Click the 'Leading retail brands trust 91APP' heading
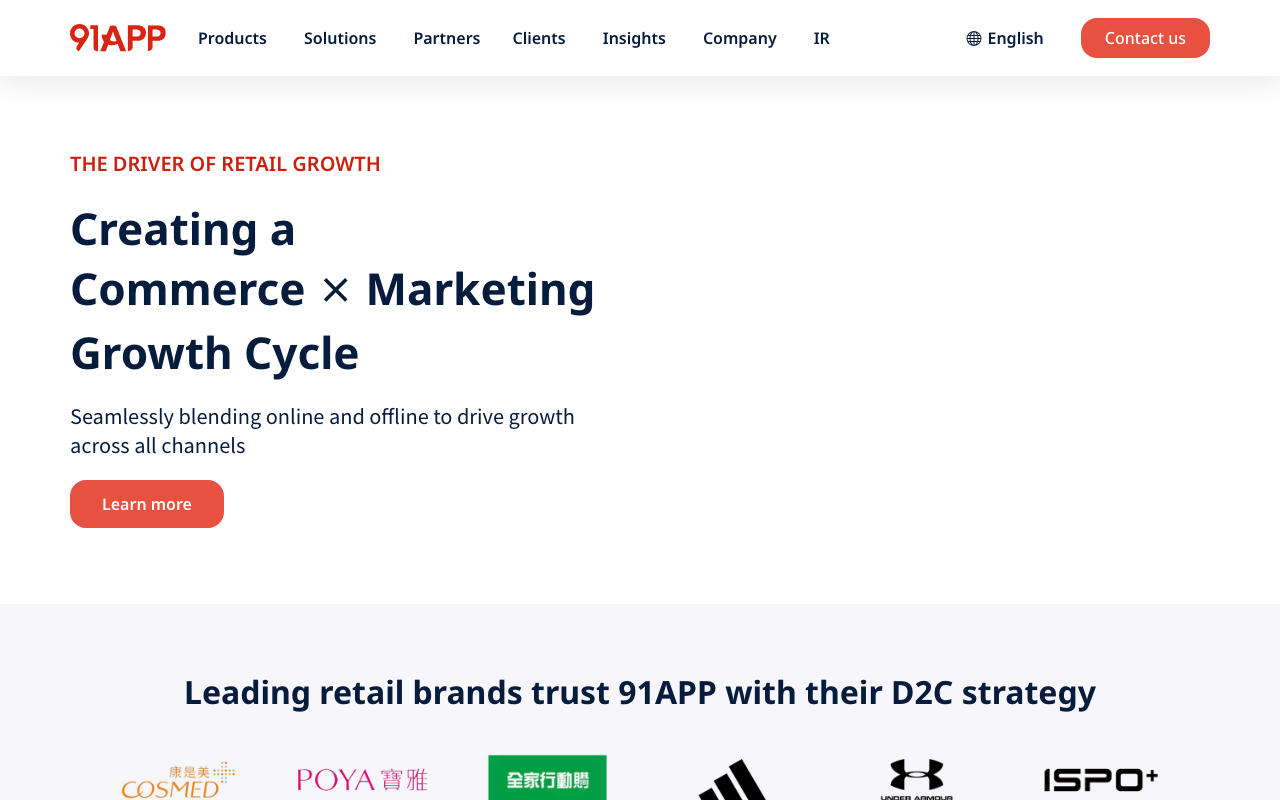The height and width of the screenshot is (800, 1280). pos(640,692)
